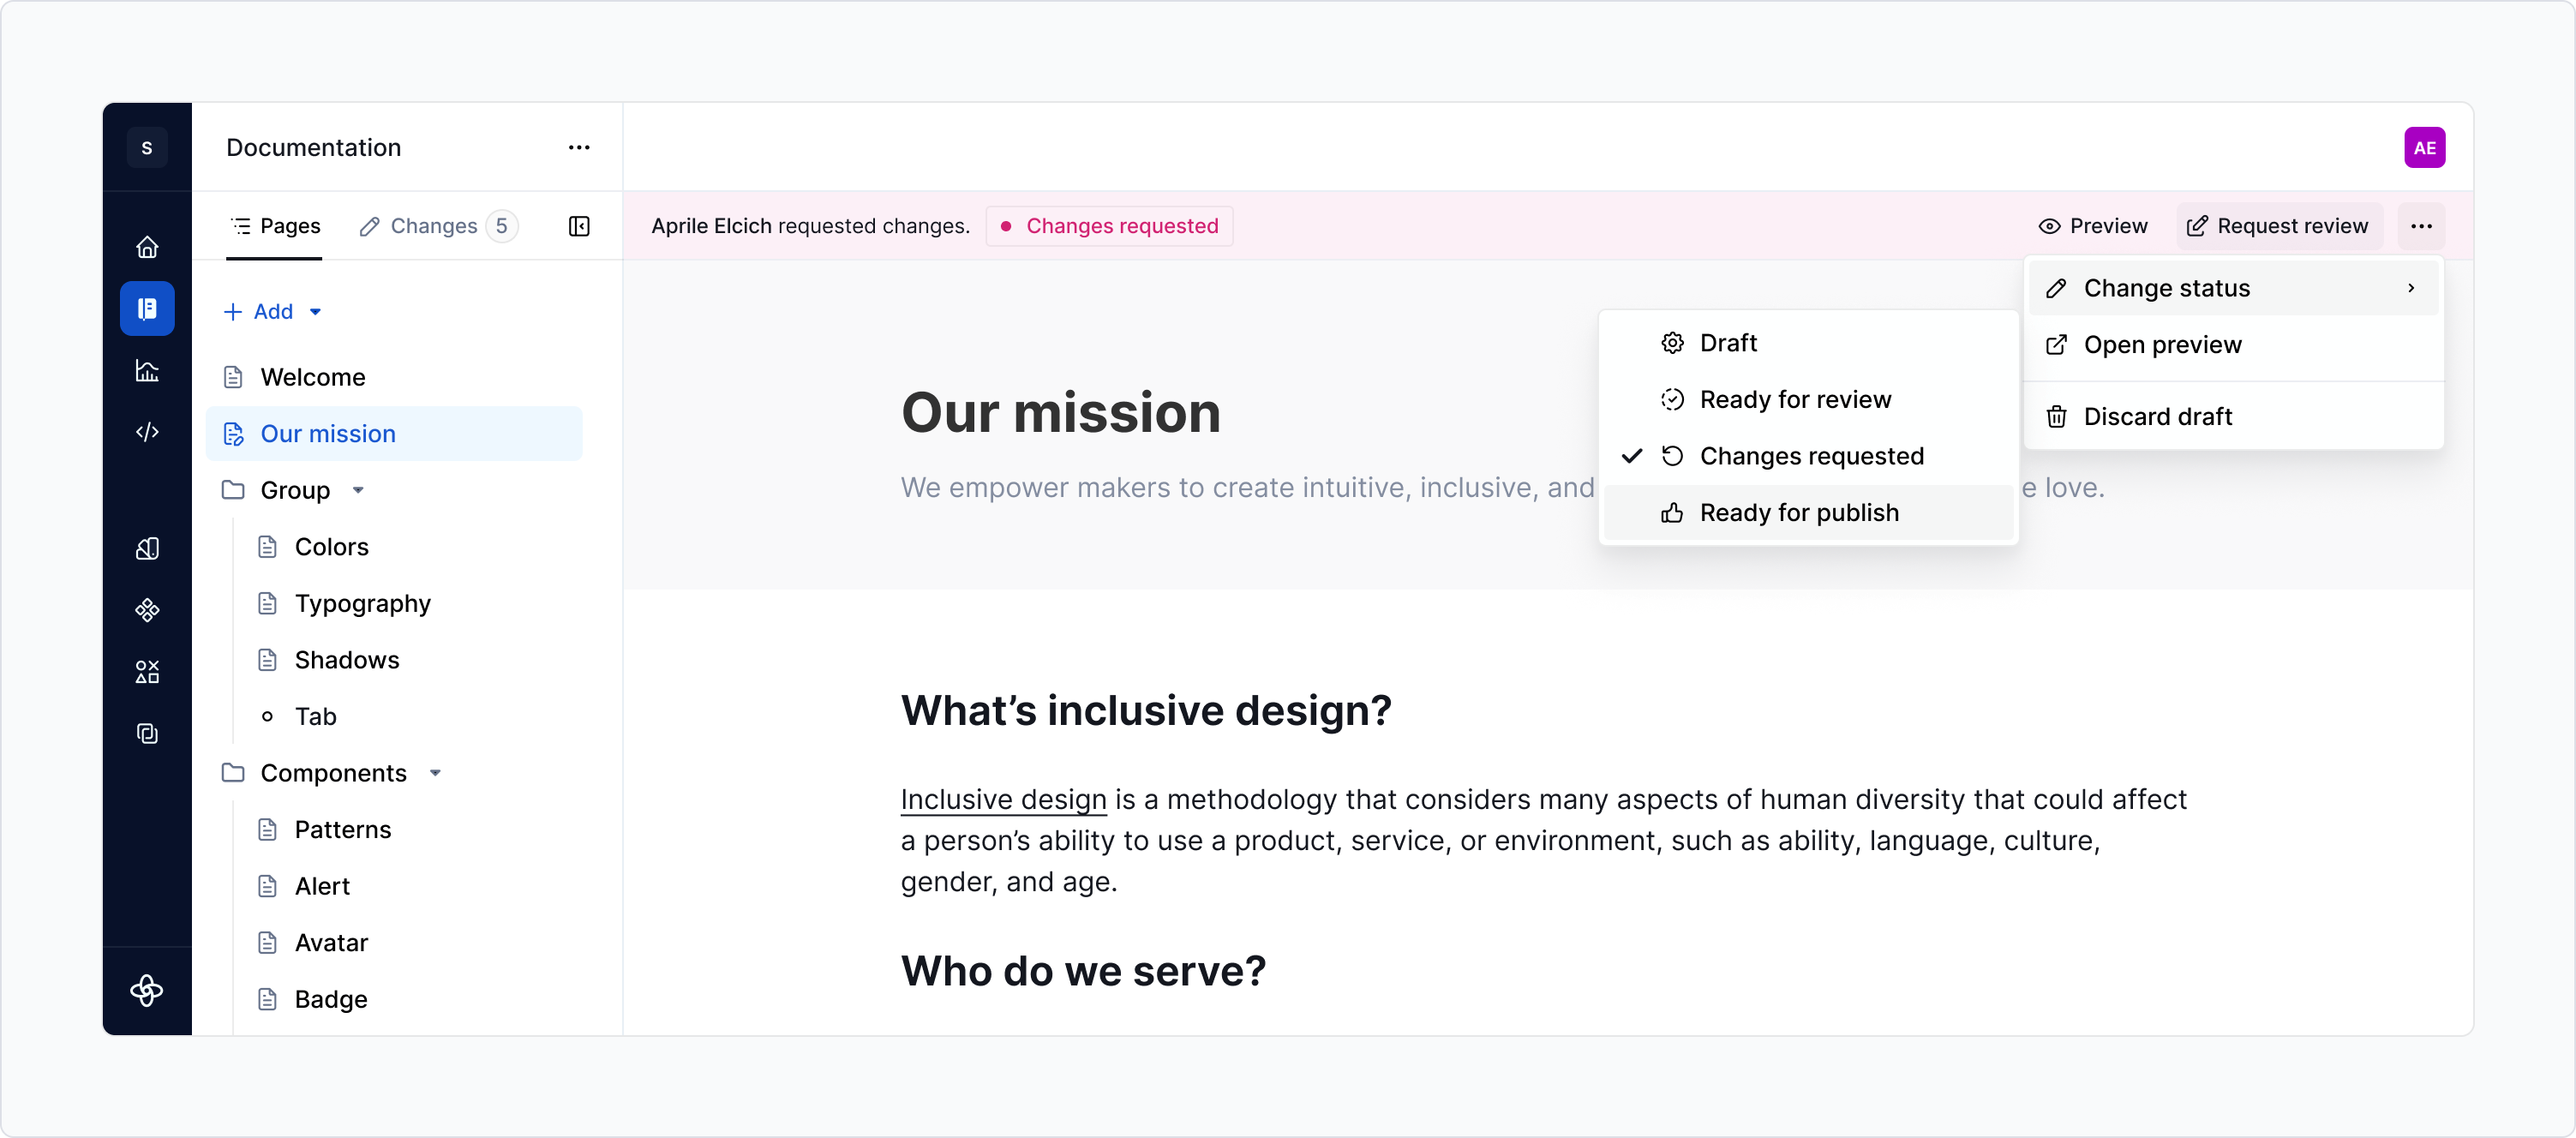Viewport: 2576px width, 1138px height.
Task: Open the Home icon in sidebar
Action: (x=147, y=247)
